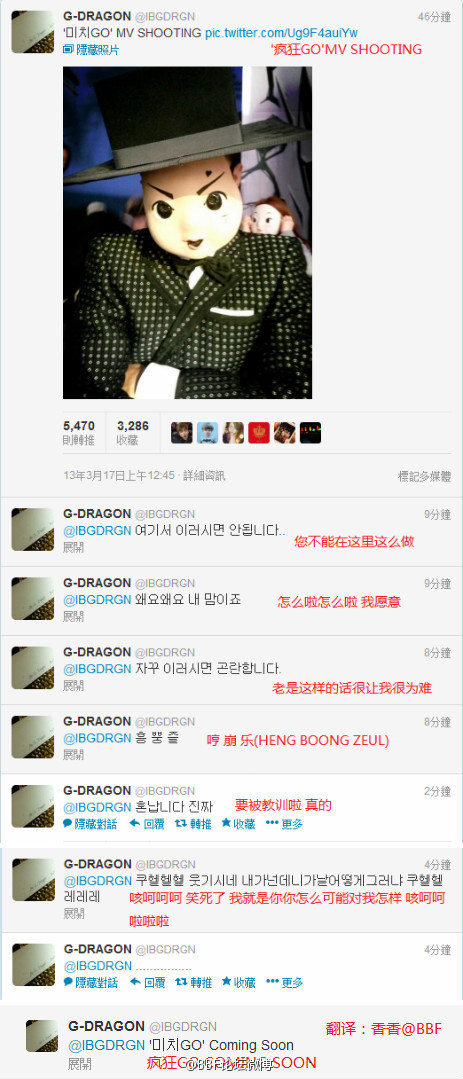Retweet the '혼납니다 진짜' tweet
463x1079 pixels.
[x=193, y=824]
